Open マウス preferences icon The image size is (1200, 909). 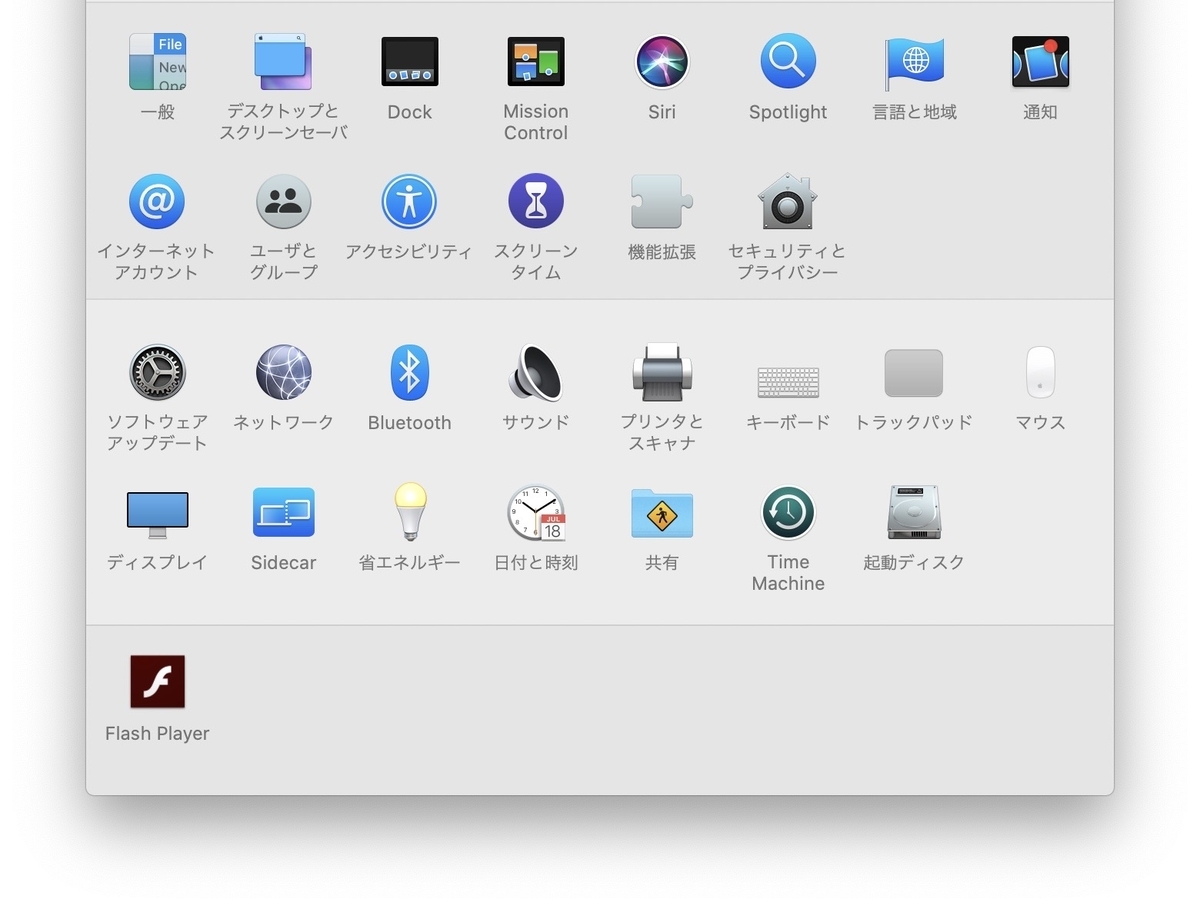1040,373
